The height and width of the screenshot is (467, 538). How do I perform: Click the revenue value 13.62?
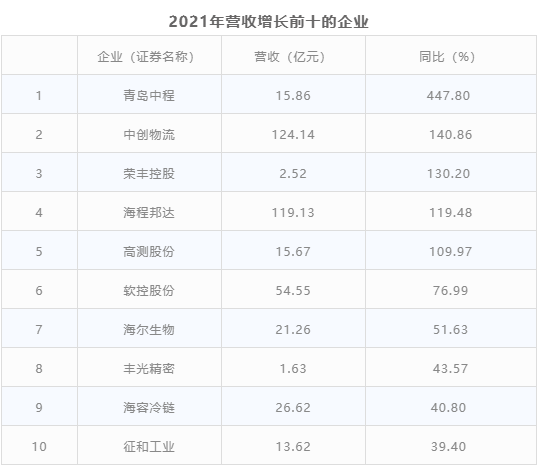point(293,447)
